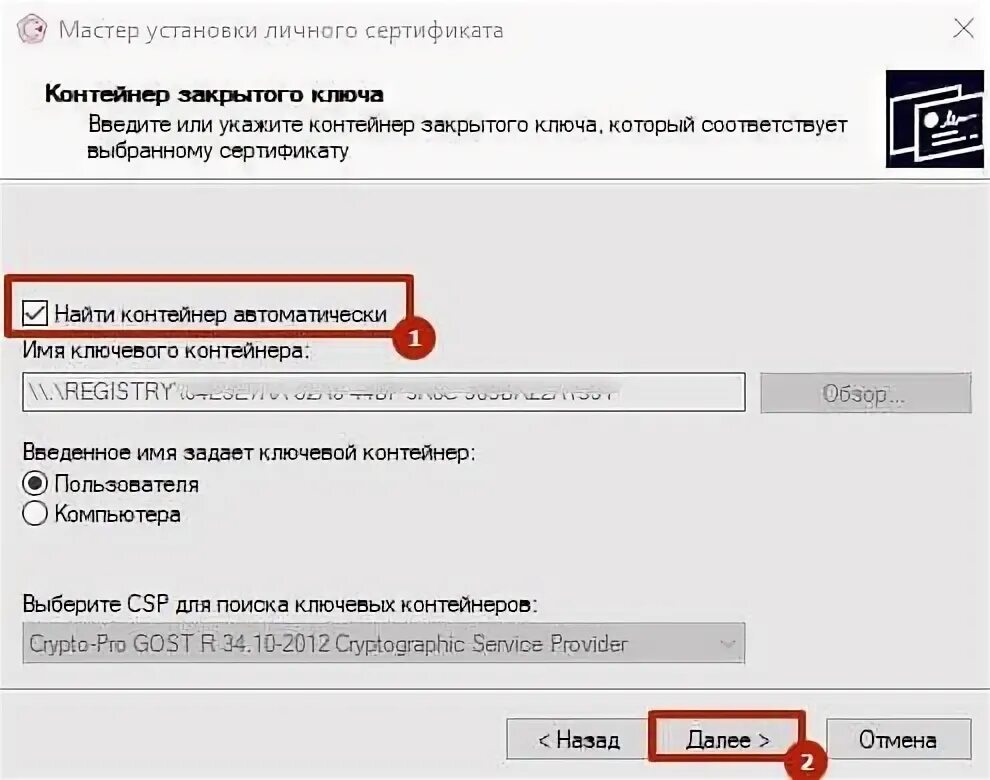
Task: Click the red step badge numbered 2
Action: click(806, 761)
